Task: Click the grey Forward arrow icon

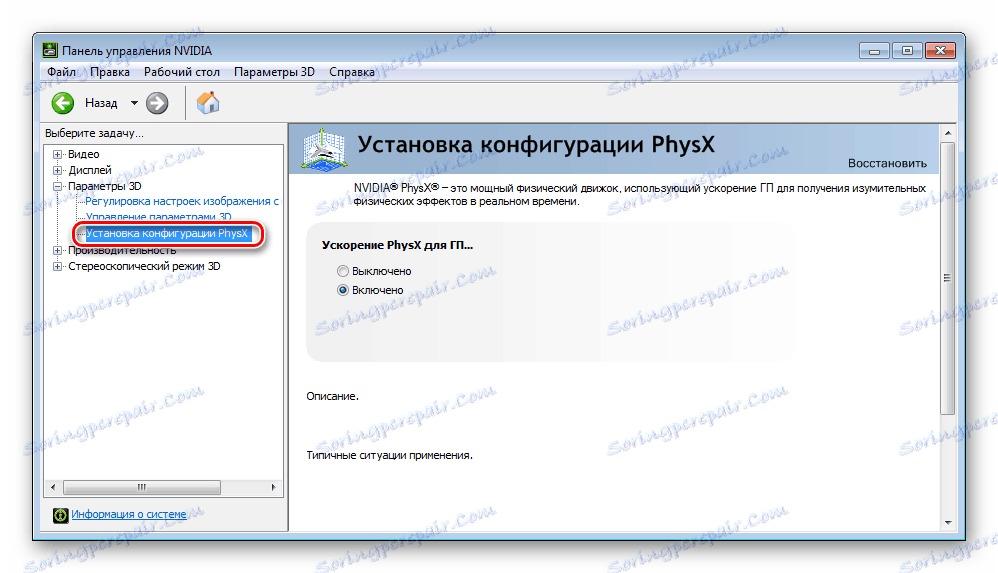Action: (x=157, y=103)
